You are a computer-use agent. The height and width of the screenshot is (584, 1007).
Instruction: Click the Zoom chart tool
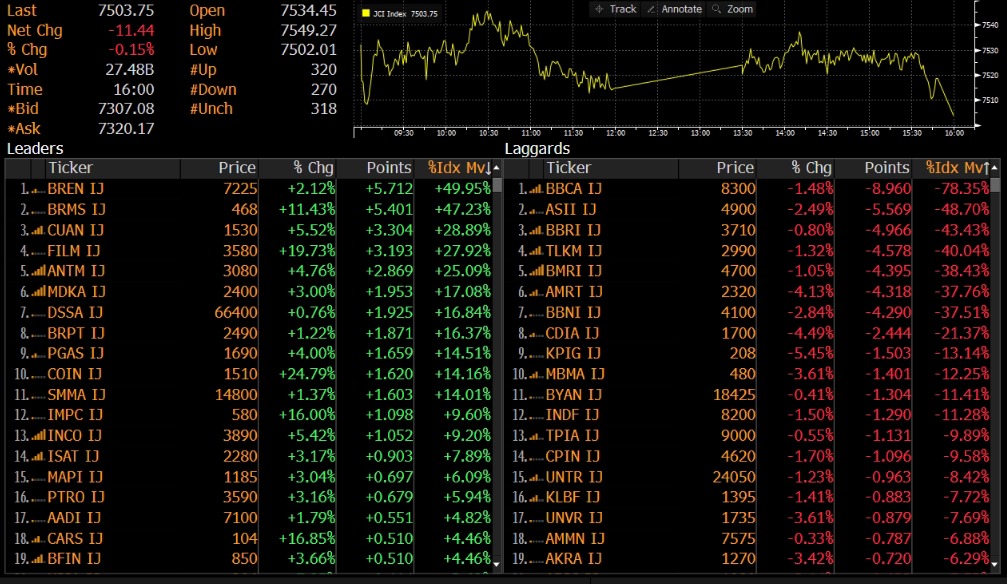732,9
